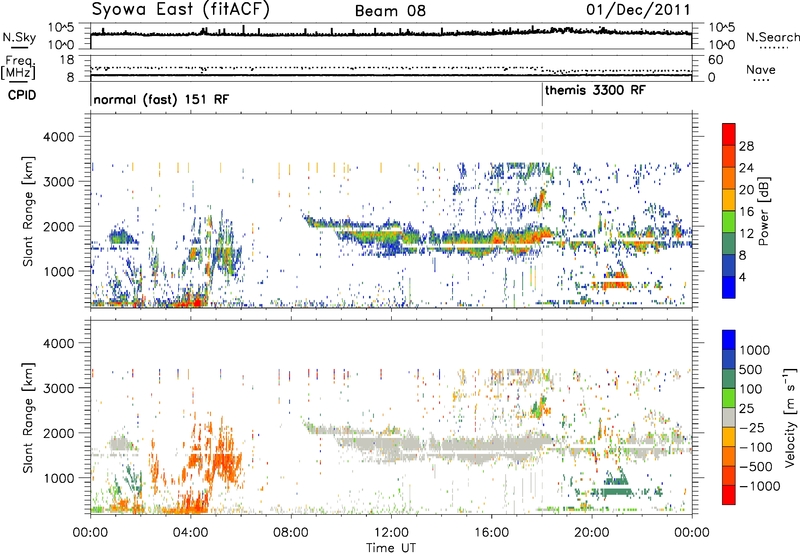Click the "4000" tick on power panel
This screenshot has width=800, height=554.
tap(59, 137)
